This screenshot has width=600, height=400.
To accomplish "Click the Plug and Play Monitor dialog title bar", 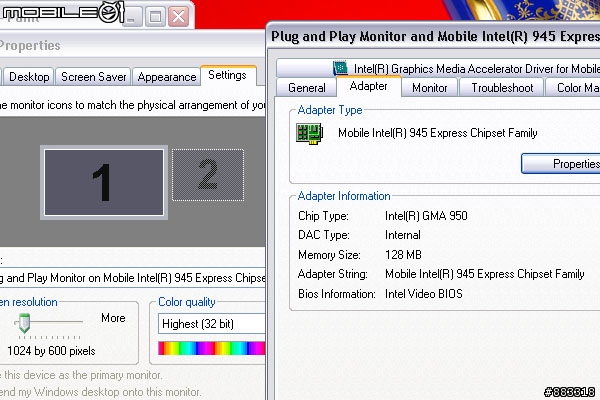I will [x=434, y=36].
